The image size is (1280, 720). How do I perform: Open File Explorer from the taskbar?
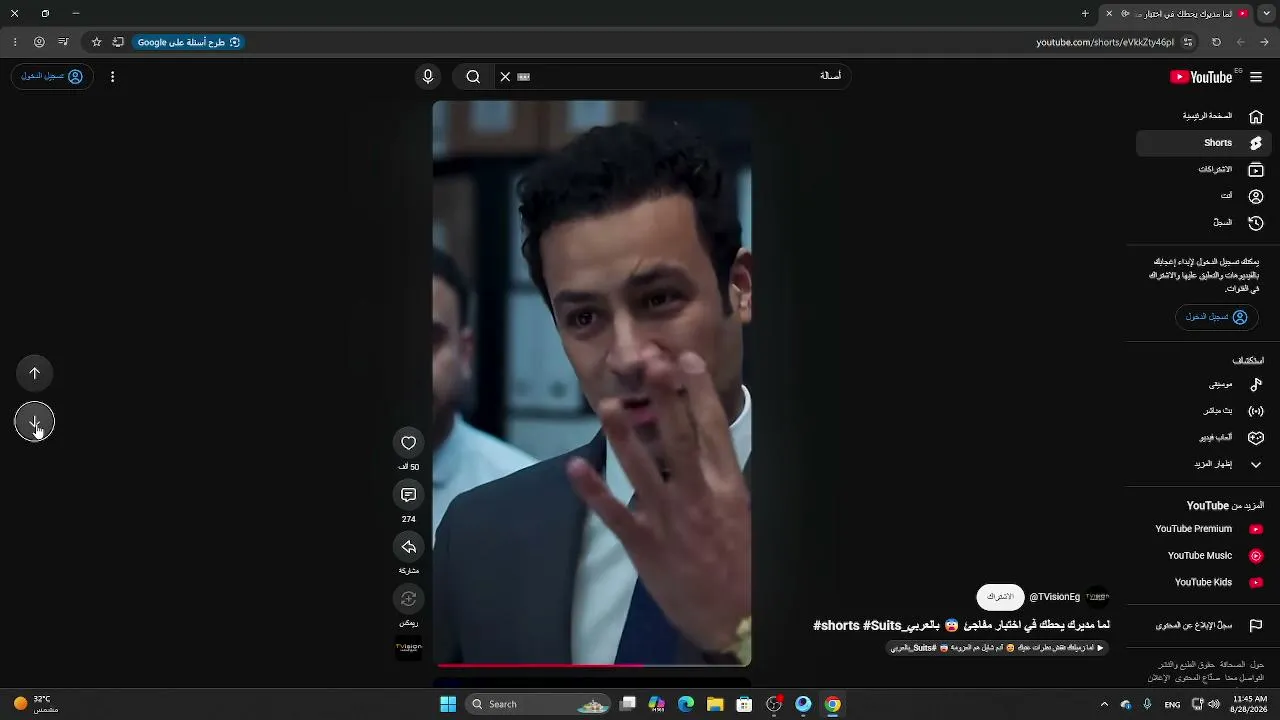tap(715, 704)
